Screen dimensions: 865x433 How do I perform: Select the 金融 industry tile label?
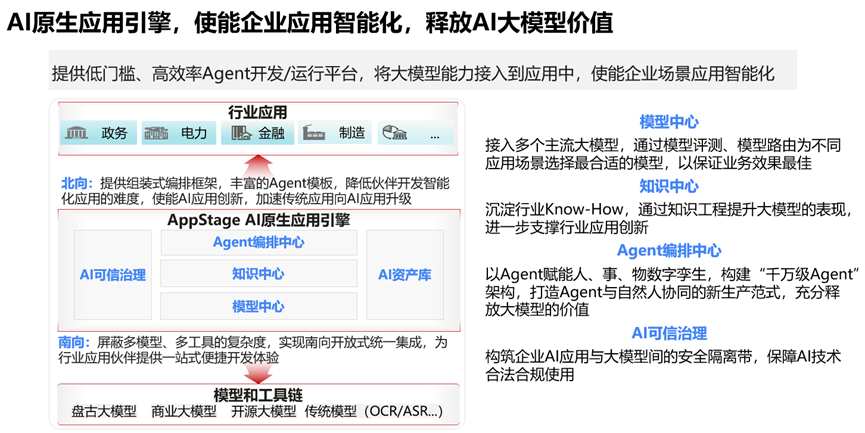coord(271,133)
